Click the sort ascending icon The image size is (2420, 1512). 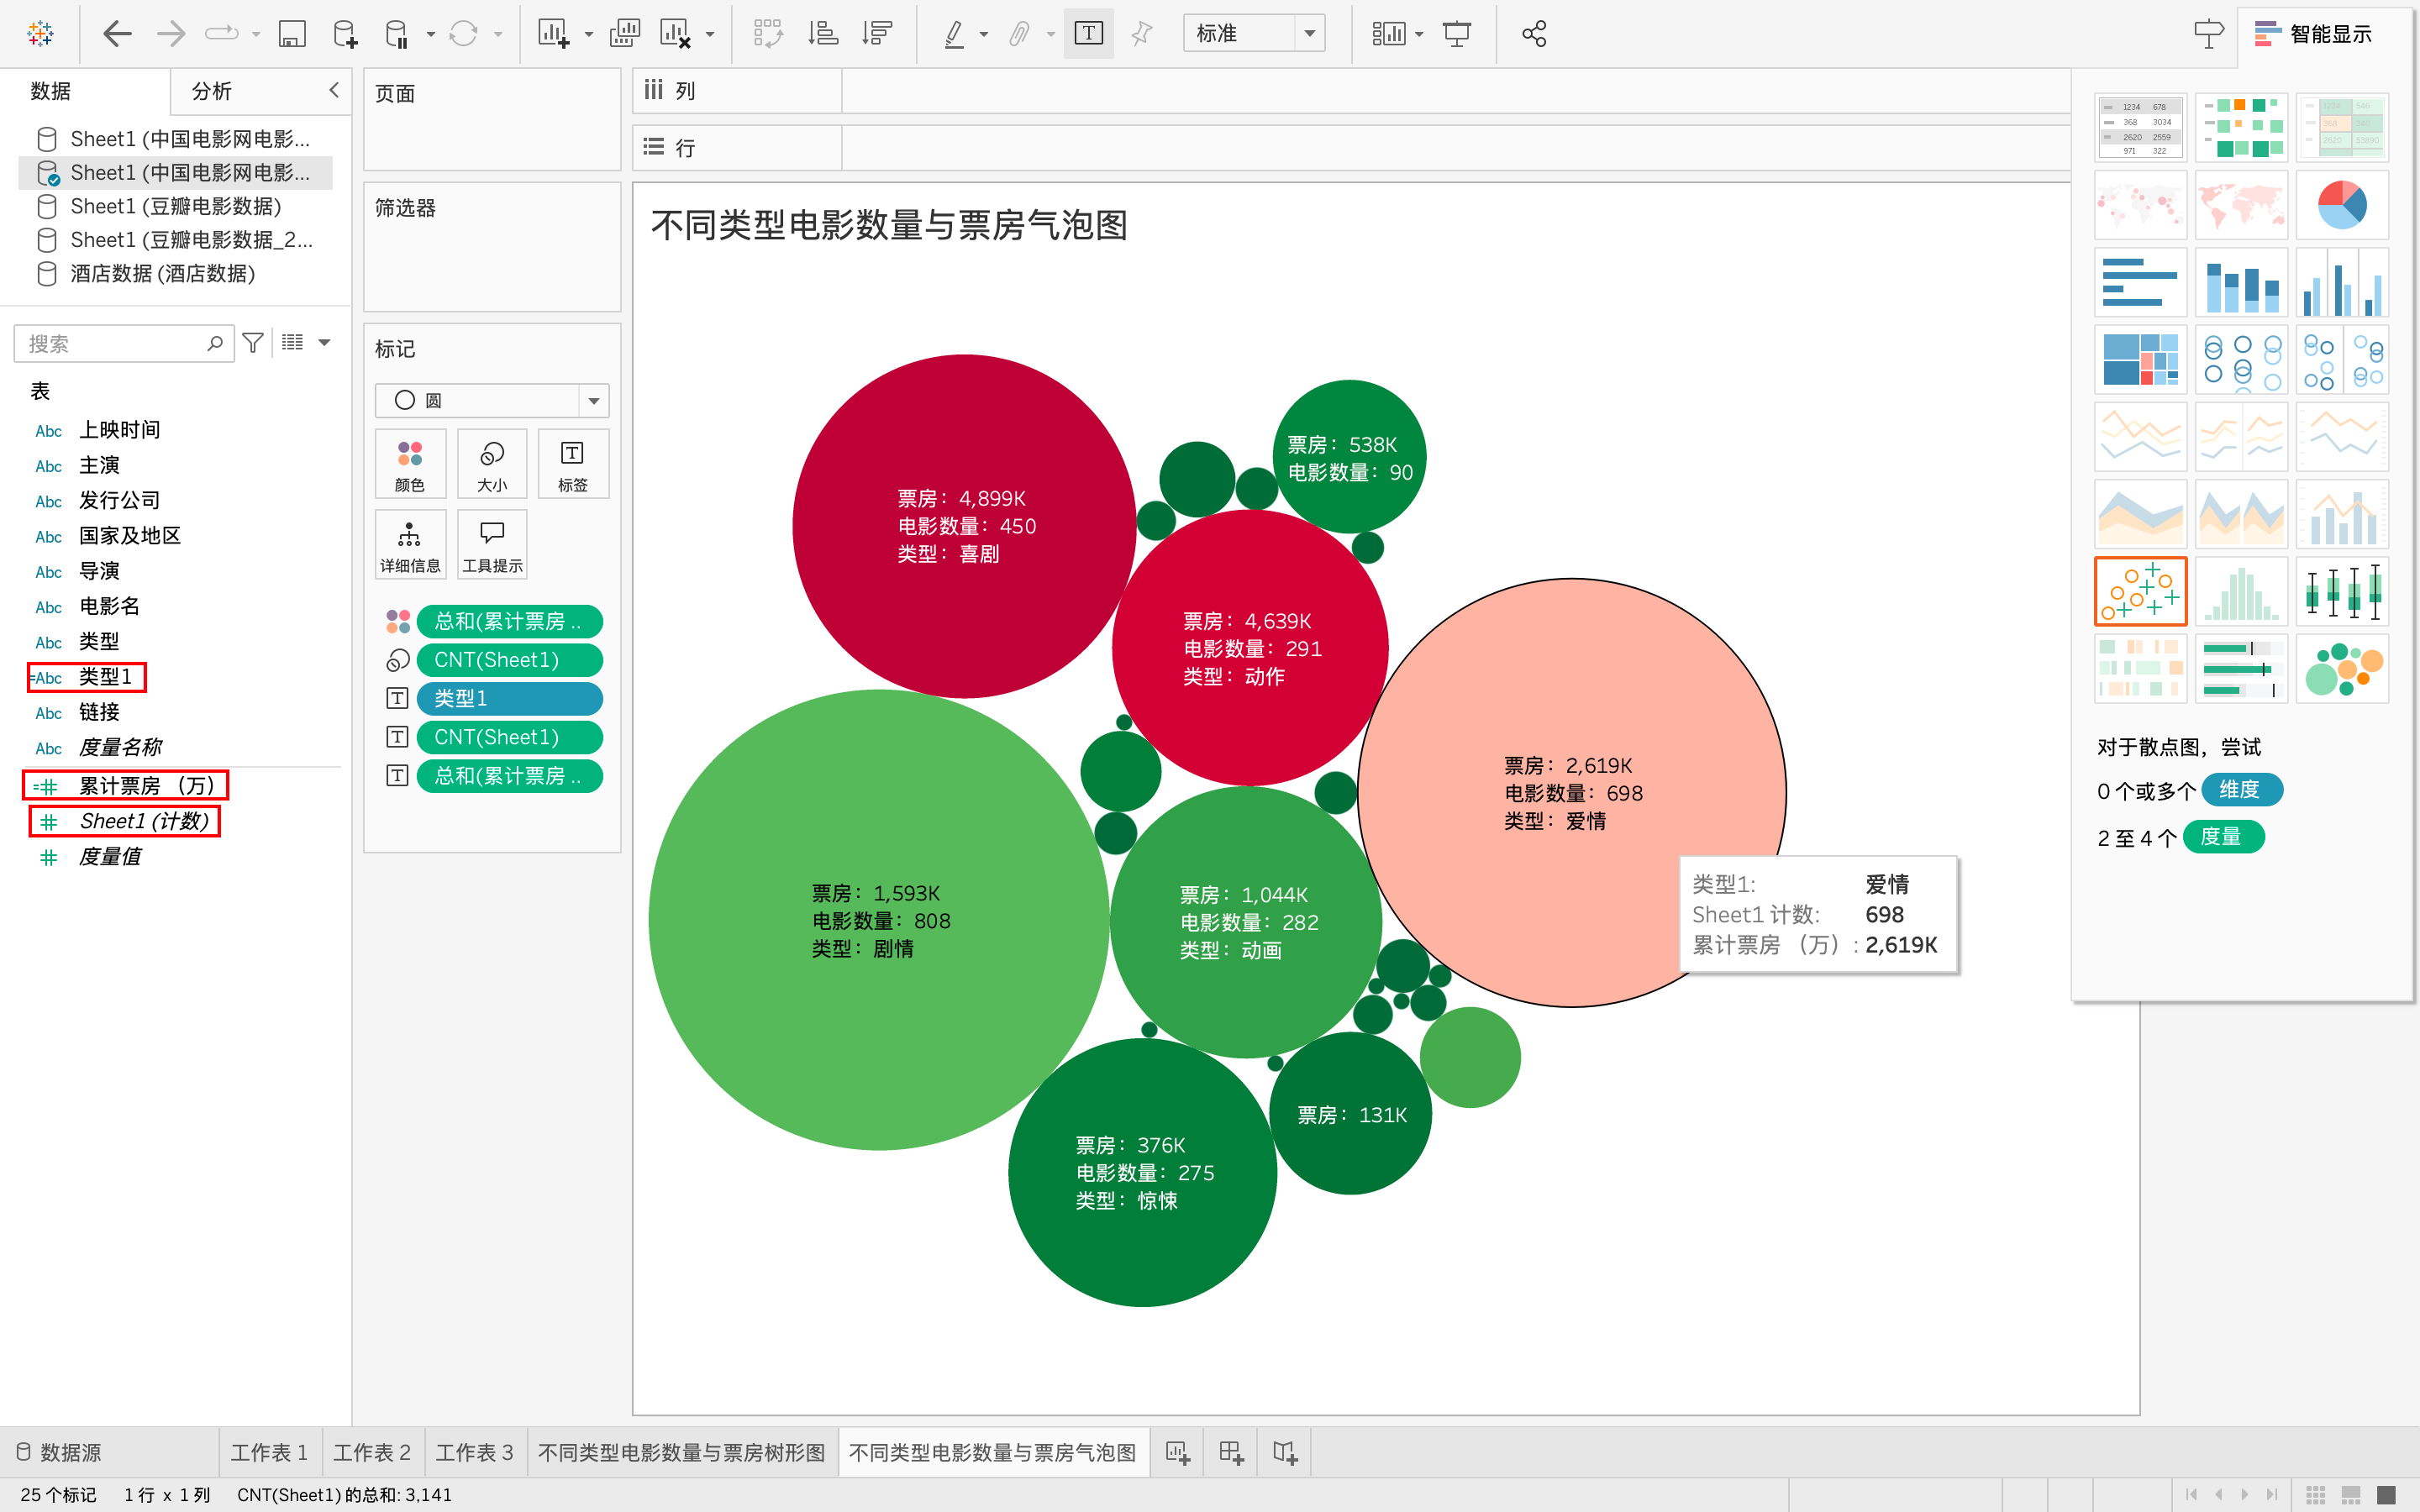point(823,34)
